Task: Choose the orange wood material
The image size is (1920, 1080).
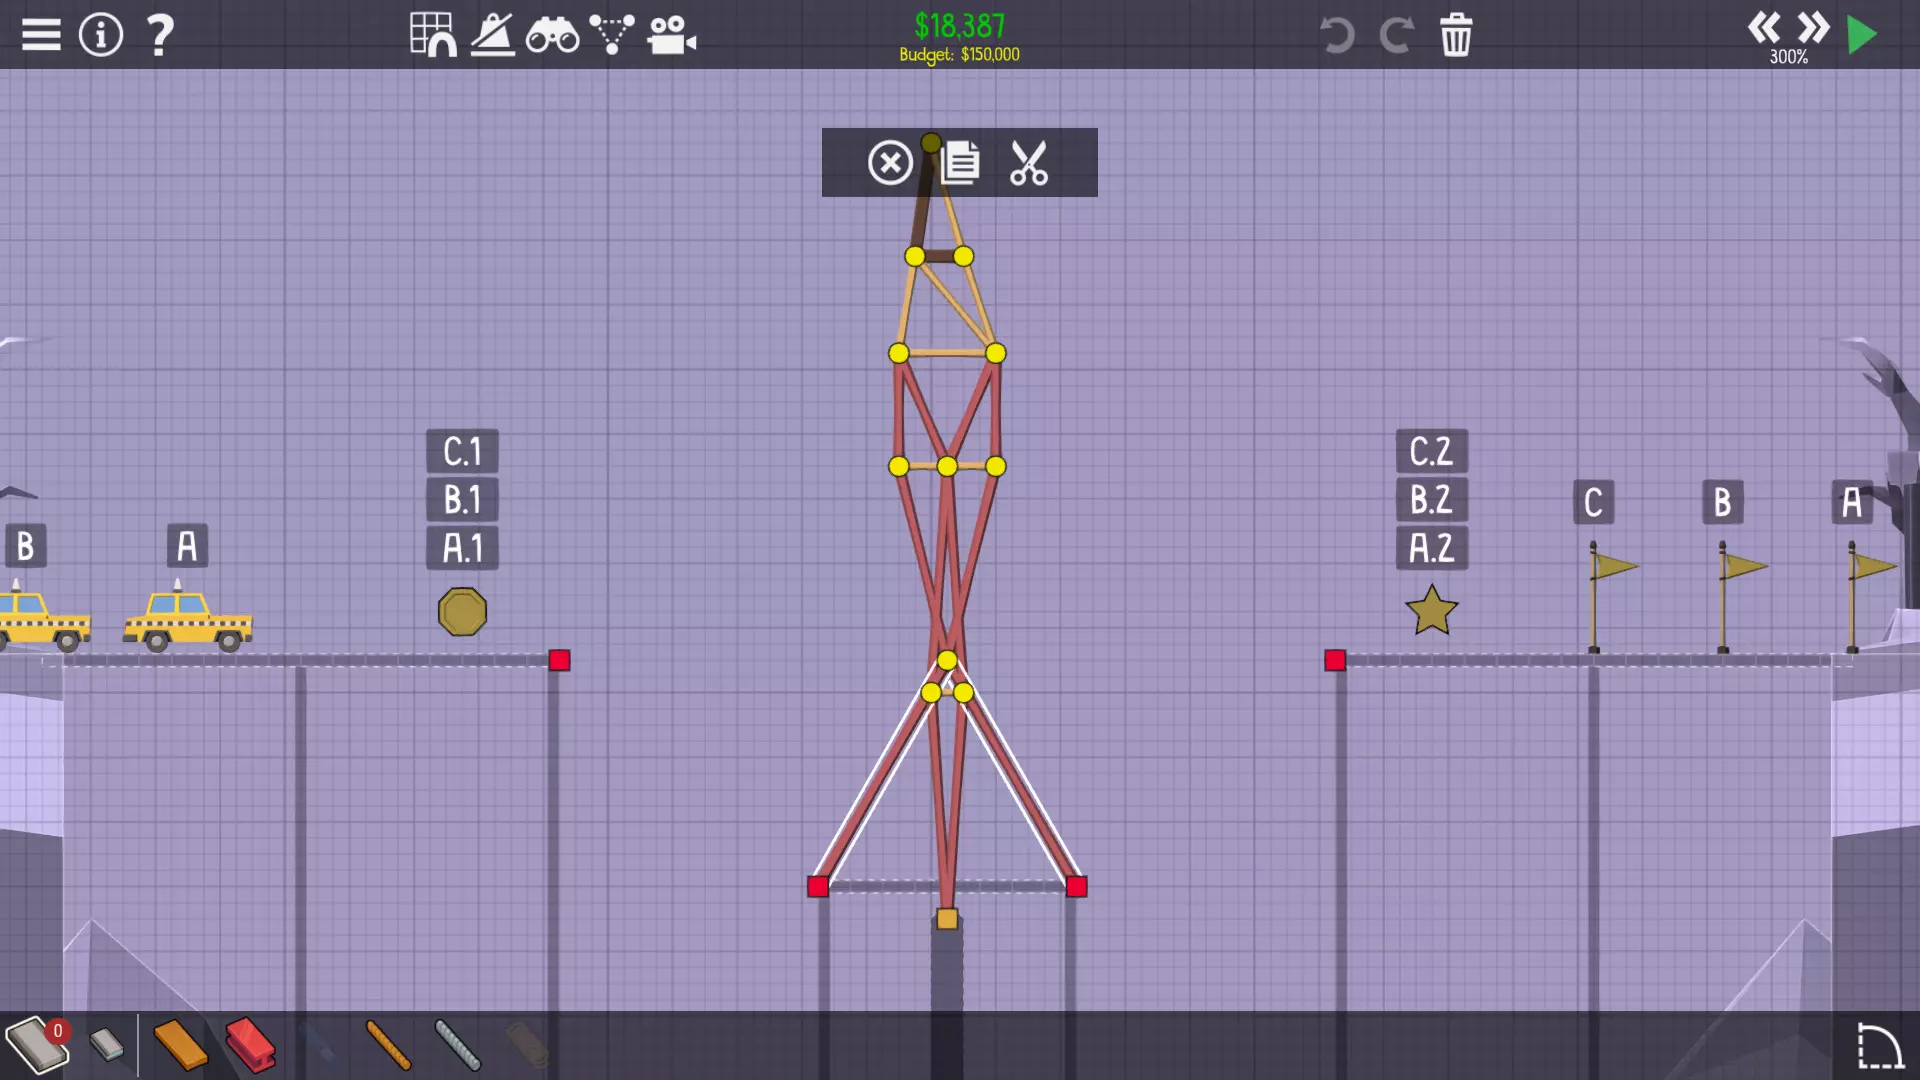Action: coord(180,1045)
